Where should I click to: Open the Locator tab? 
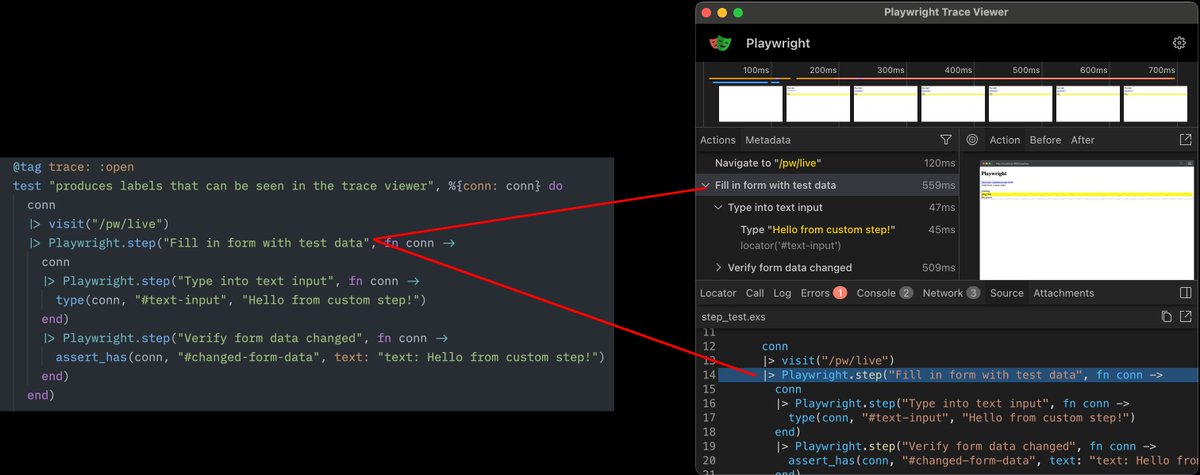click(x=718, y=293)
